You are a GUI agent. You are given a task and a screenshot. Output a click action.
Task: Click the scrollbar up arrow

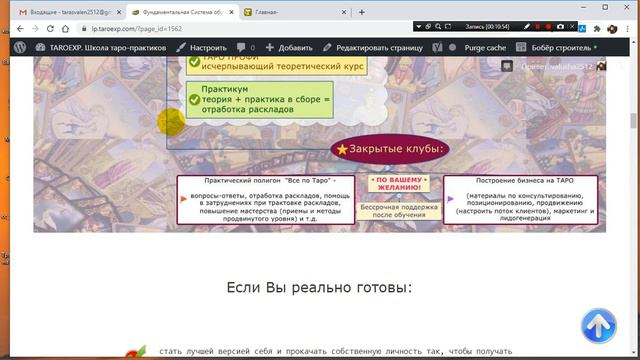coord(633,42)
